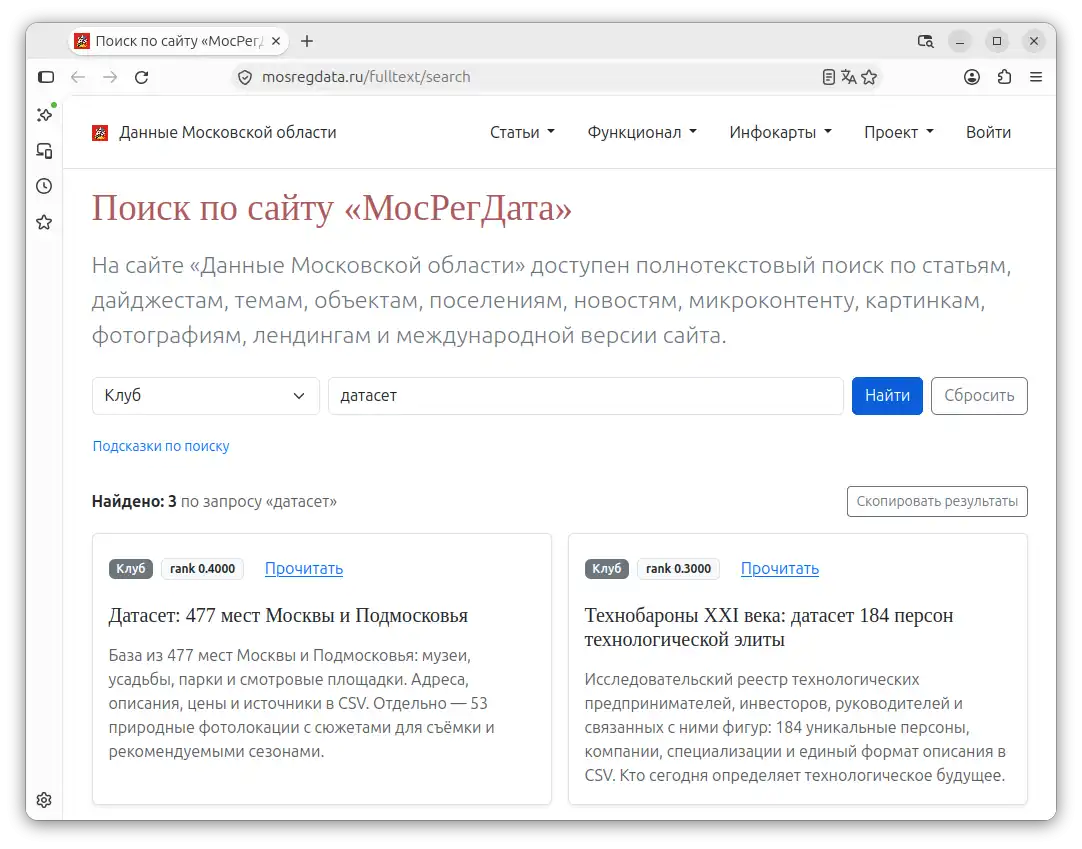This screenshot has height=849, width=1082.
Task: Open the Подсказки по поиску link
Action: pos(161,447)
